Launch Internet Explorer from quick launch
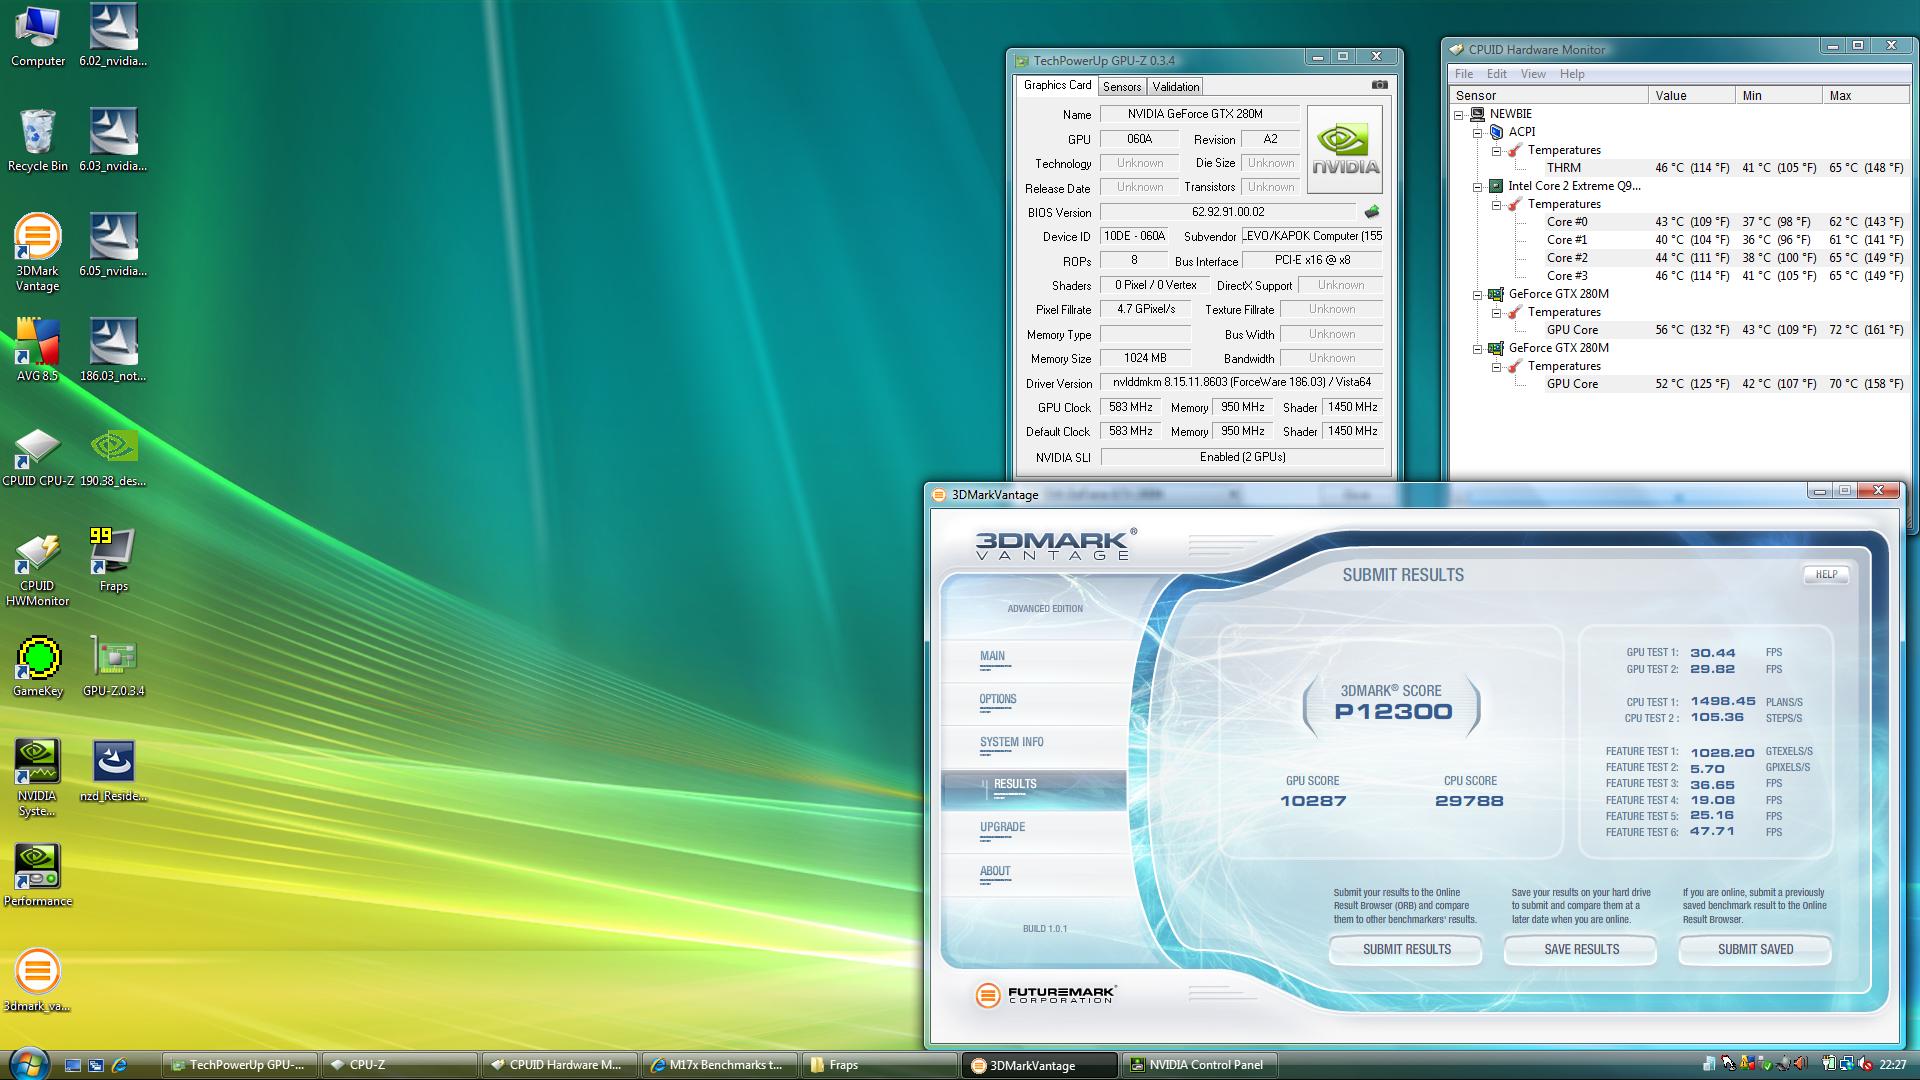Image resolution: width=1920 pixels, height=1080 pixels. [119, 1065]
